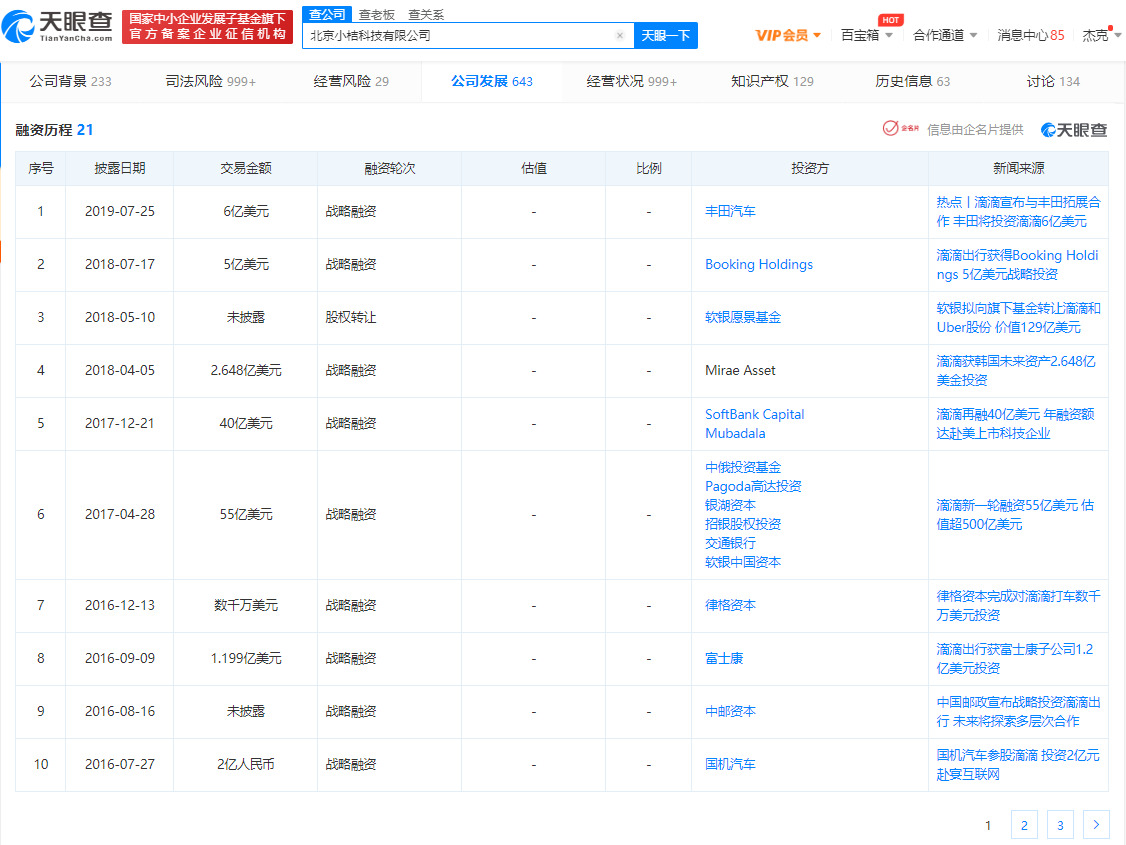Click the next page arrow
Image resolution: width=1126 pixels, height=845 pixels.
click(1096, 825)
